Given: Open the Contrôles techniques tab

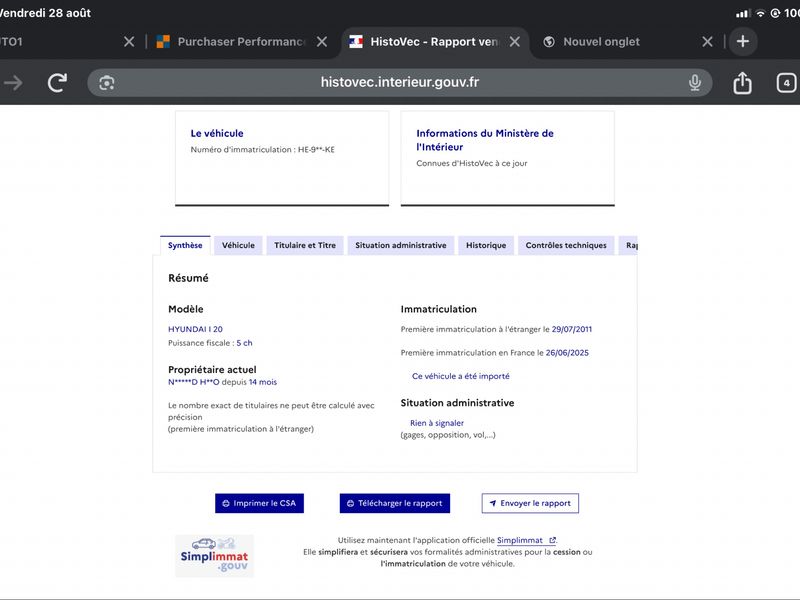Looking at the screenshot, I should (566, 245).
